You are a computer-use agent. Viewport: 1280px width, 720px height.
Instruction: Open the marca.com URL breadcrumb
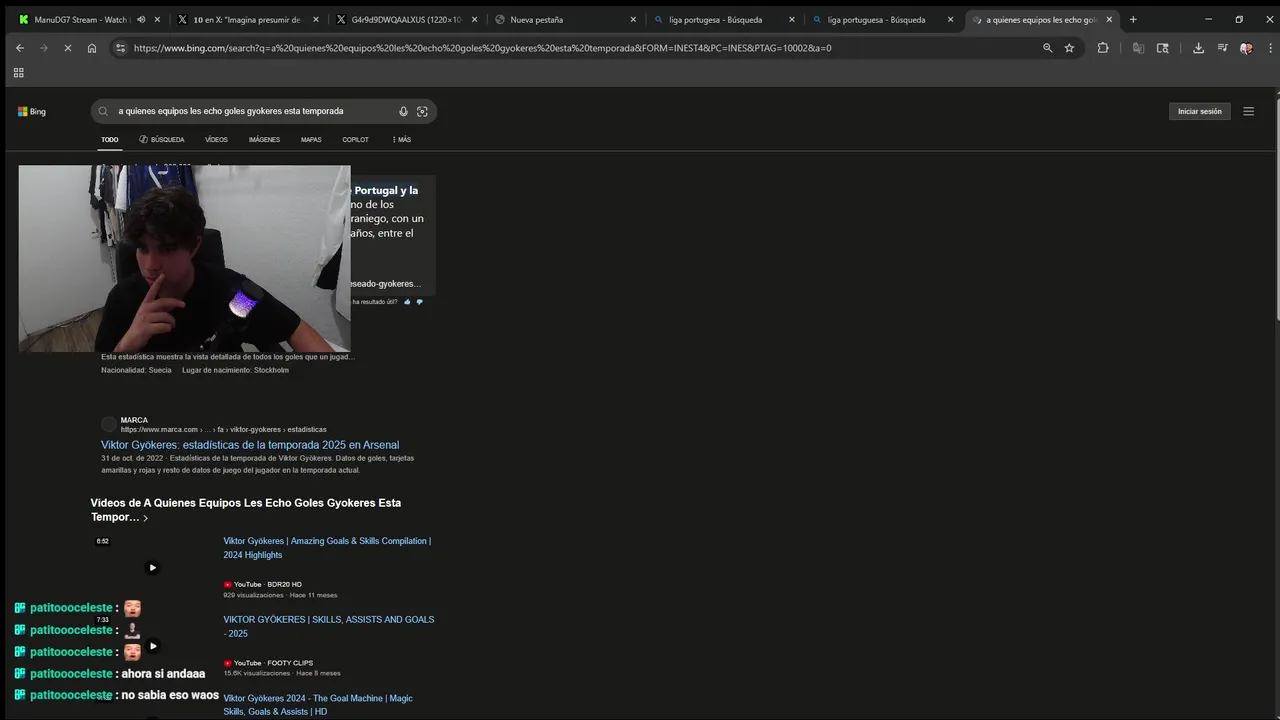click(223, 430)
